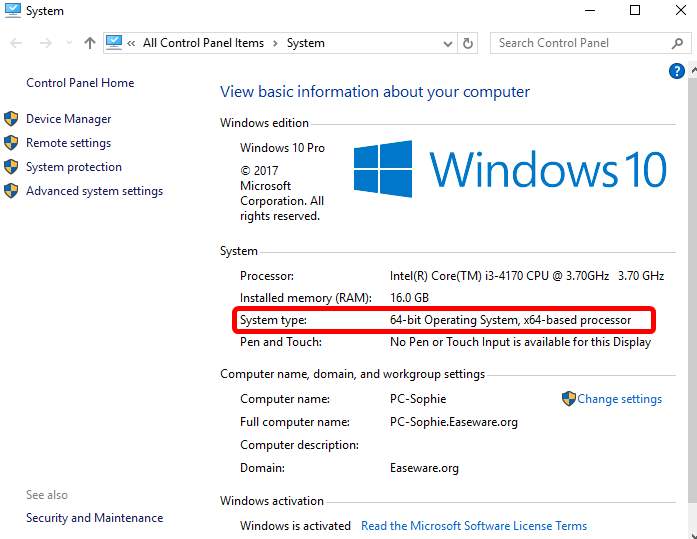The width and height of the screenshot is (697, 539).
Task: Select the computer name value PC-Sophie
Action: coord(418,399)
